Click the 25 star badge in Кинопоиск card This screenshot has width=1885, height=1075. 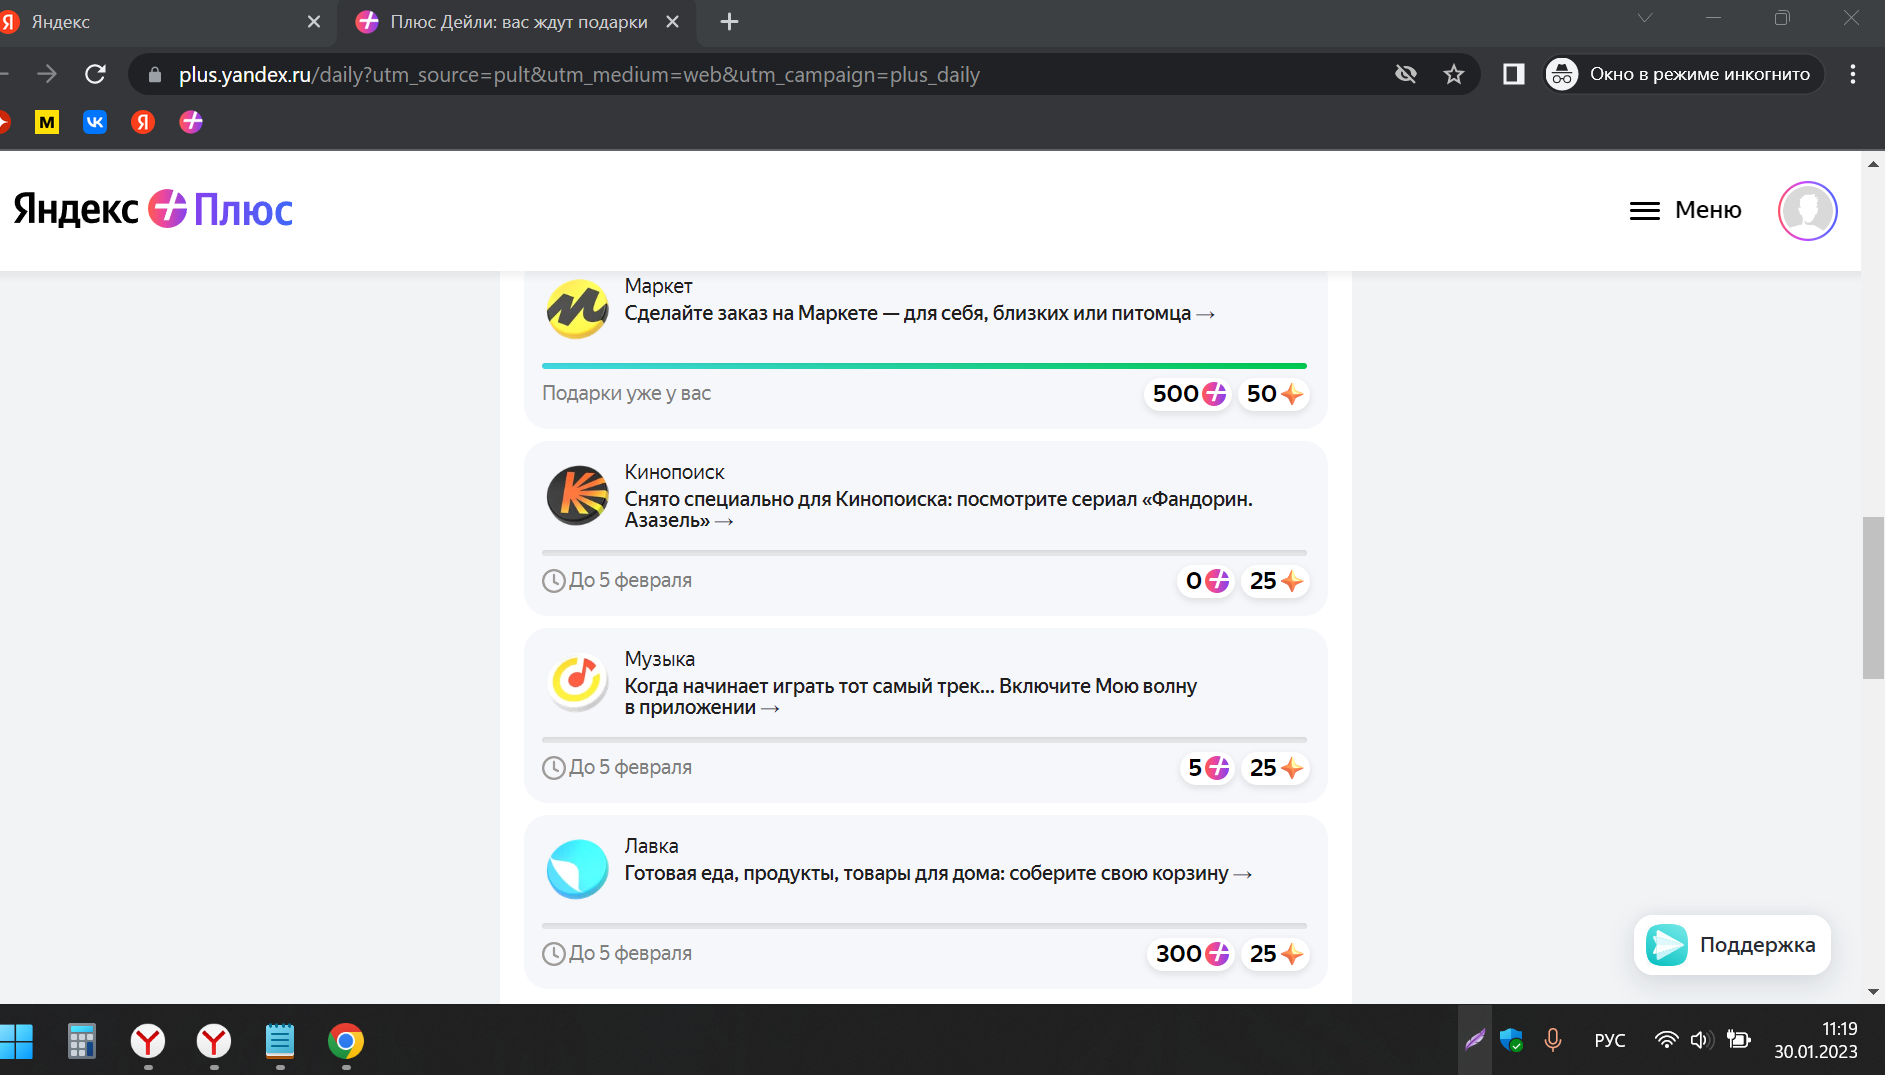click(1275, 581)
